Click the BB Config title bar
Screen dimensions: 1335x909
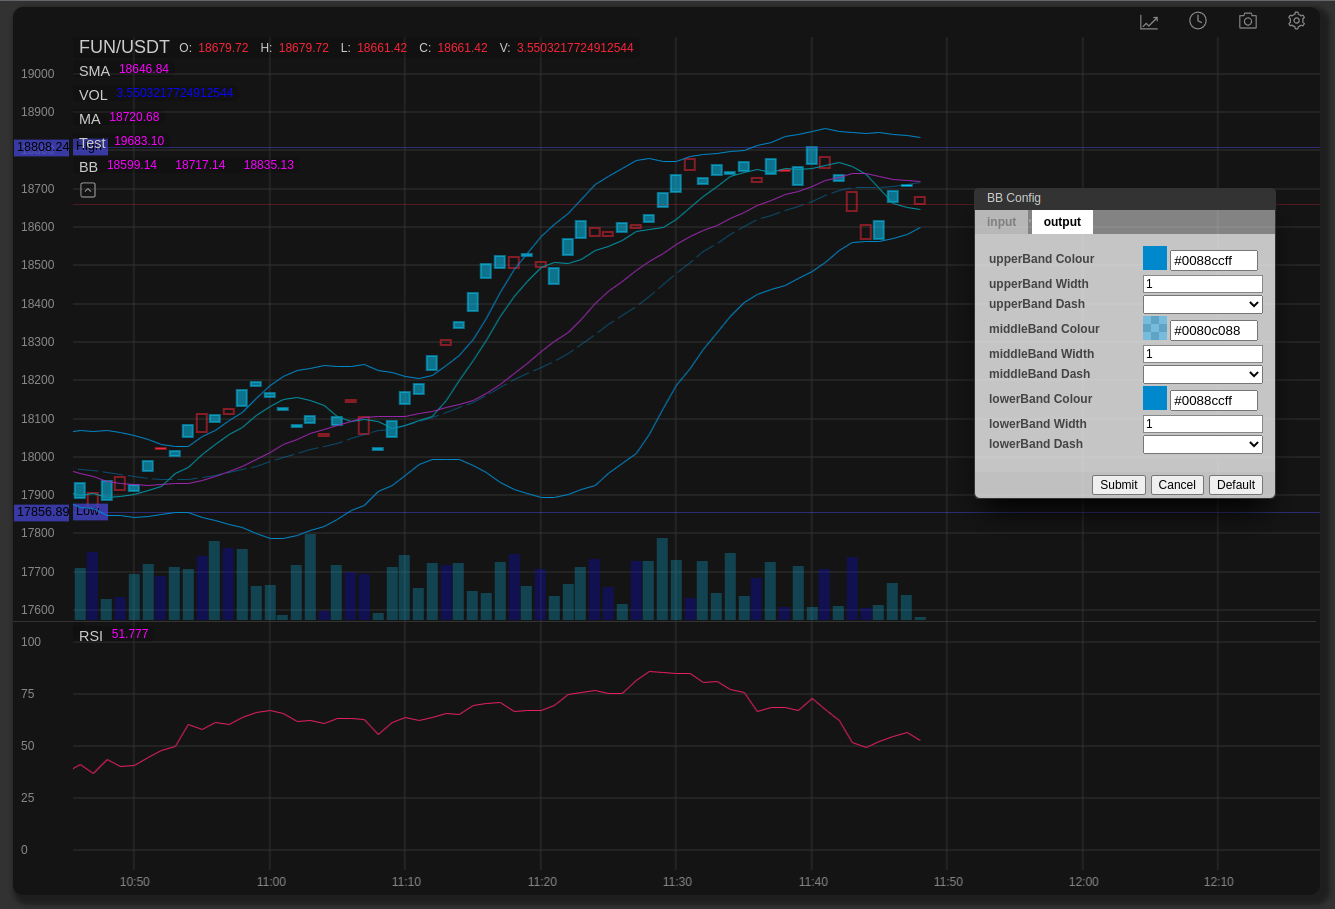click(x=1125, y=198)
